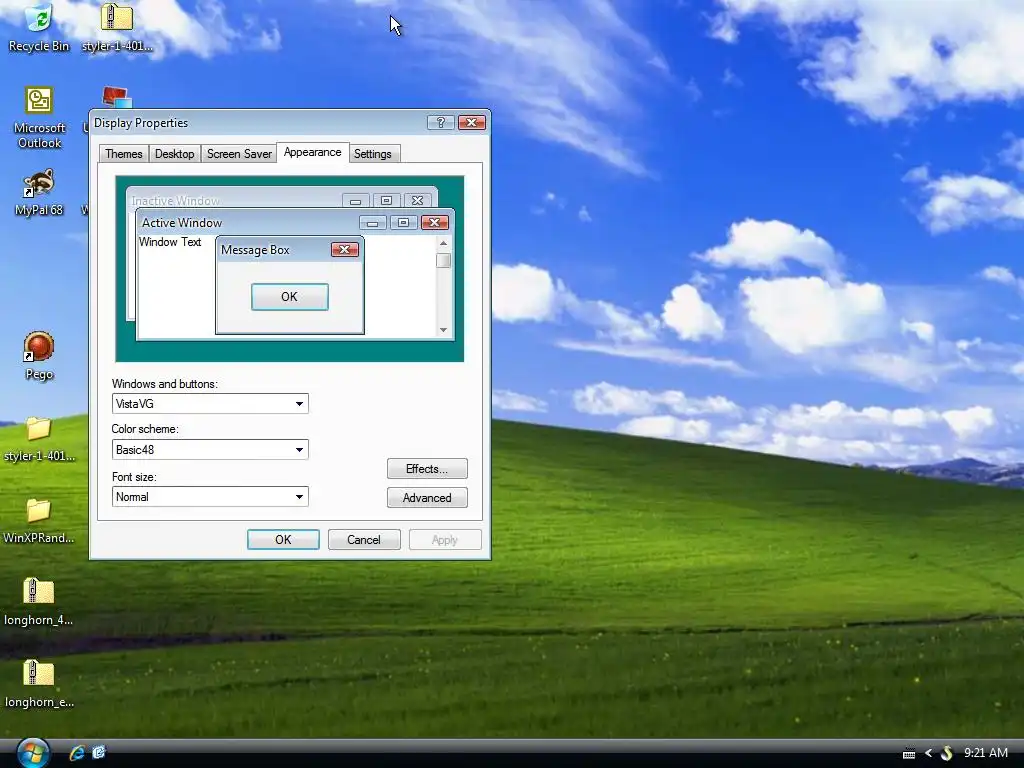Switch to the Themes tab

[x=123, y=153]
